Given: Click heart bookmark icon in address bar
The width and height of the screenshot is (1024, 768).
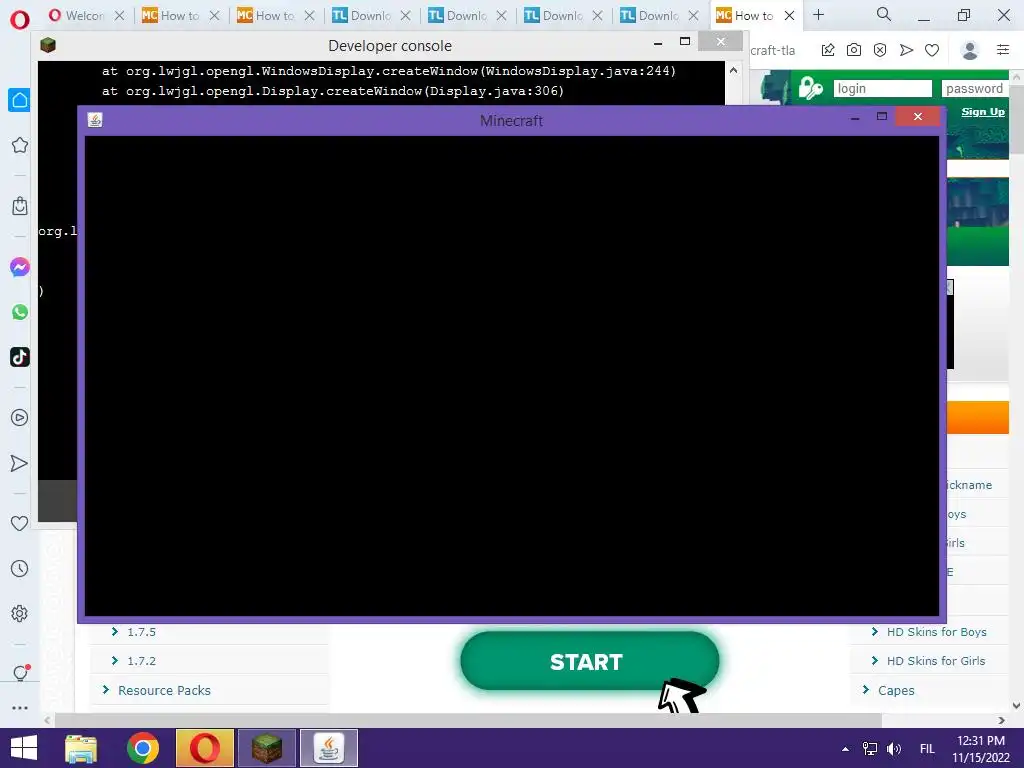Looking at the screenshot, I should [x=932, y=50].
